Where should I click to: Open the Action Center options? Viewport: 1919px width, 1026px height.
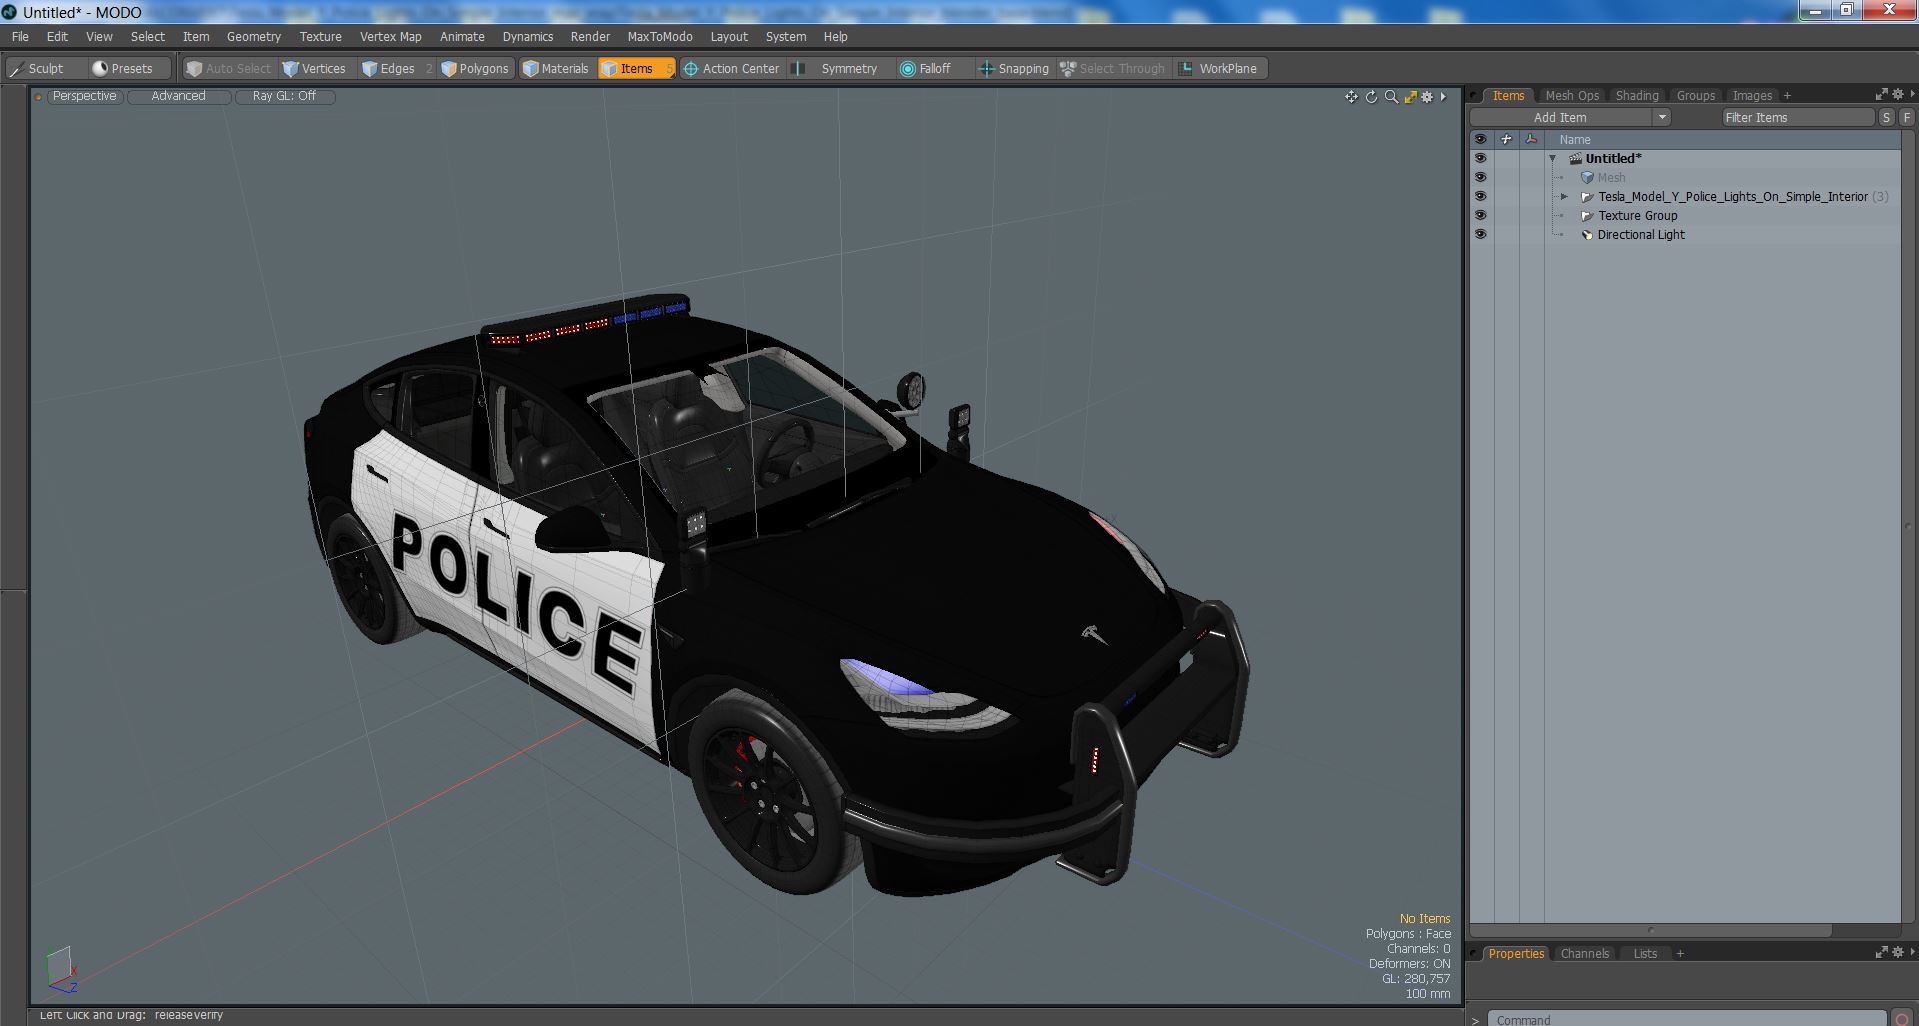pos(731,68)
